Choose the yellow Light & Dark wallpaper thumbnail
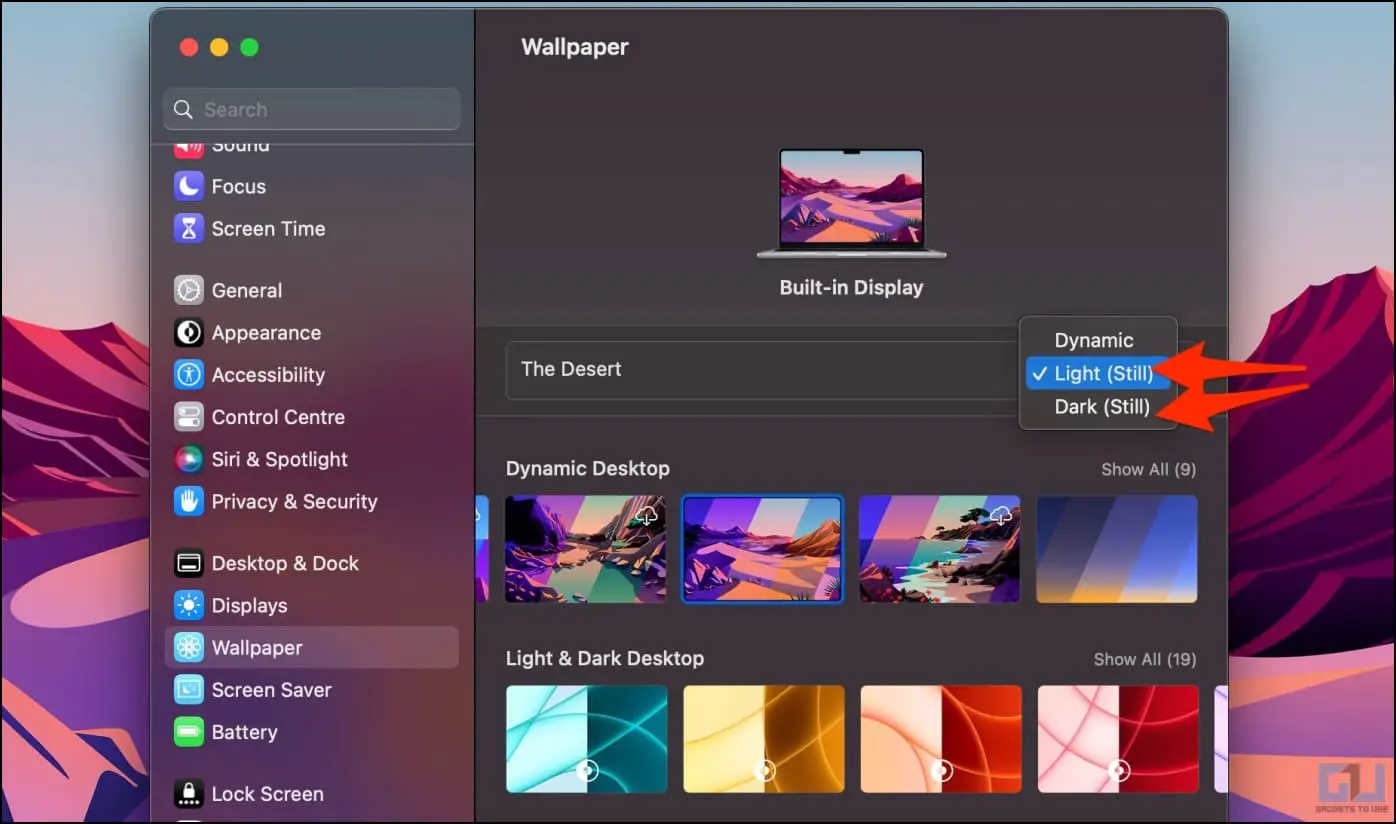The width and height of the screenshot is (1396, 824). click(764, 739)
